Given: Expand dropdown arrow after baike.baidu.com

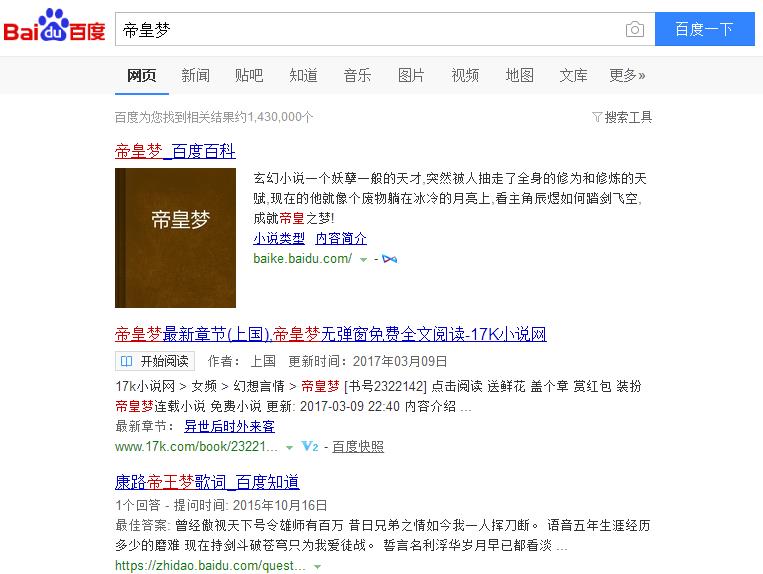Looking at the screenshot, I should click(x=363, y=260).
